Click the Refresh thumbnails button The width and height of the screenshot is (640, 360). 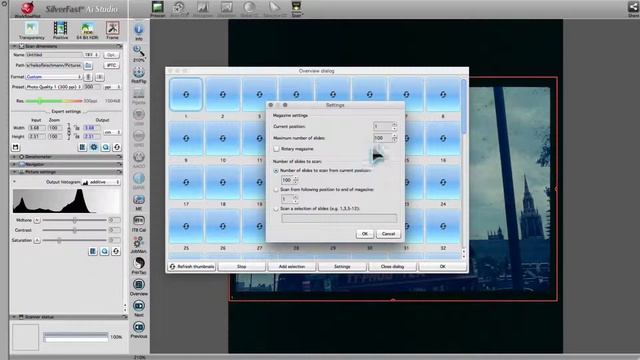click(191, 267)
